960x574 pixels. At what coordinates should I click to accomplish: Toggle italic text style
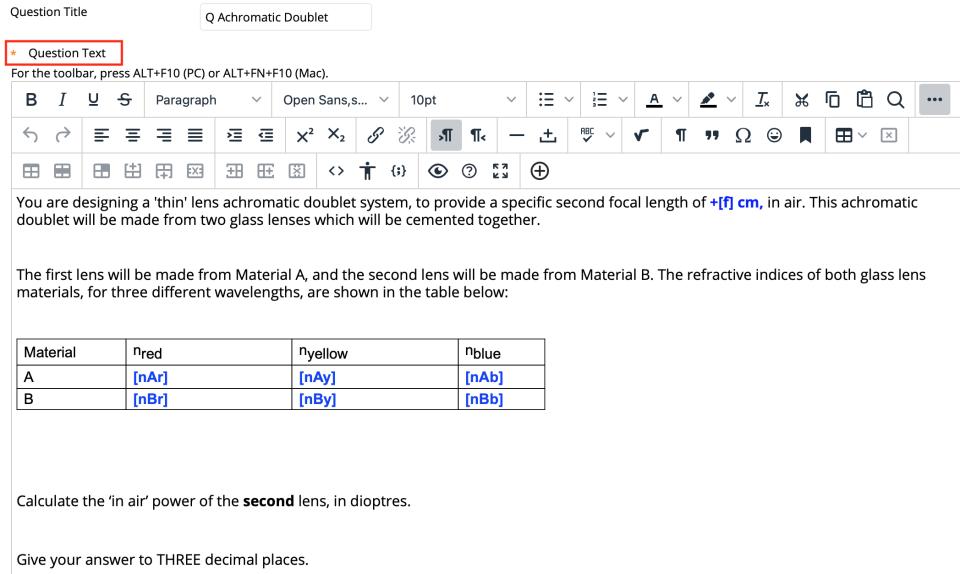(62, 100)
